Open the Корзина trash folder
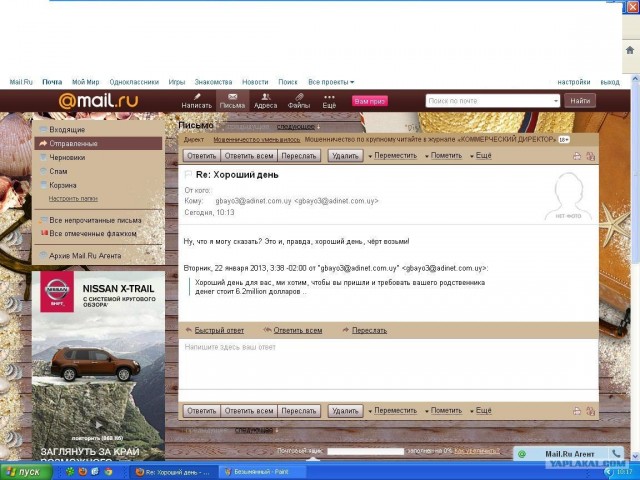The width and height of the screenshot is (640, 480). [62, 185]
